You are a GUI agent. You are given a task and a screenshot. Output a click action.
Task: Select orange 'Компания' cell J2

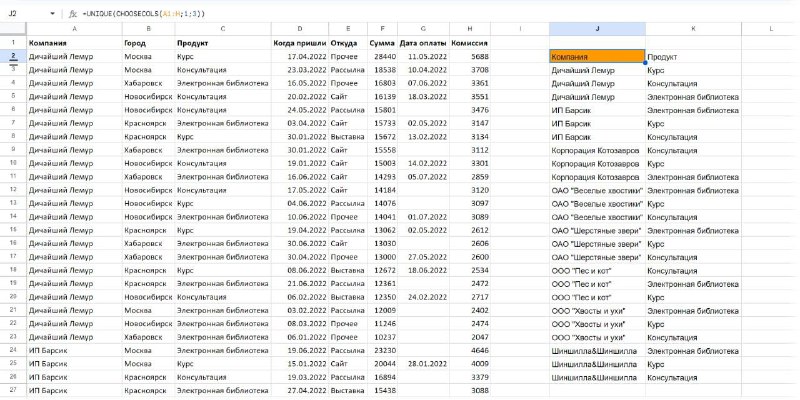tap(597, 57)
